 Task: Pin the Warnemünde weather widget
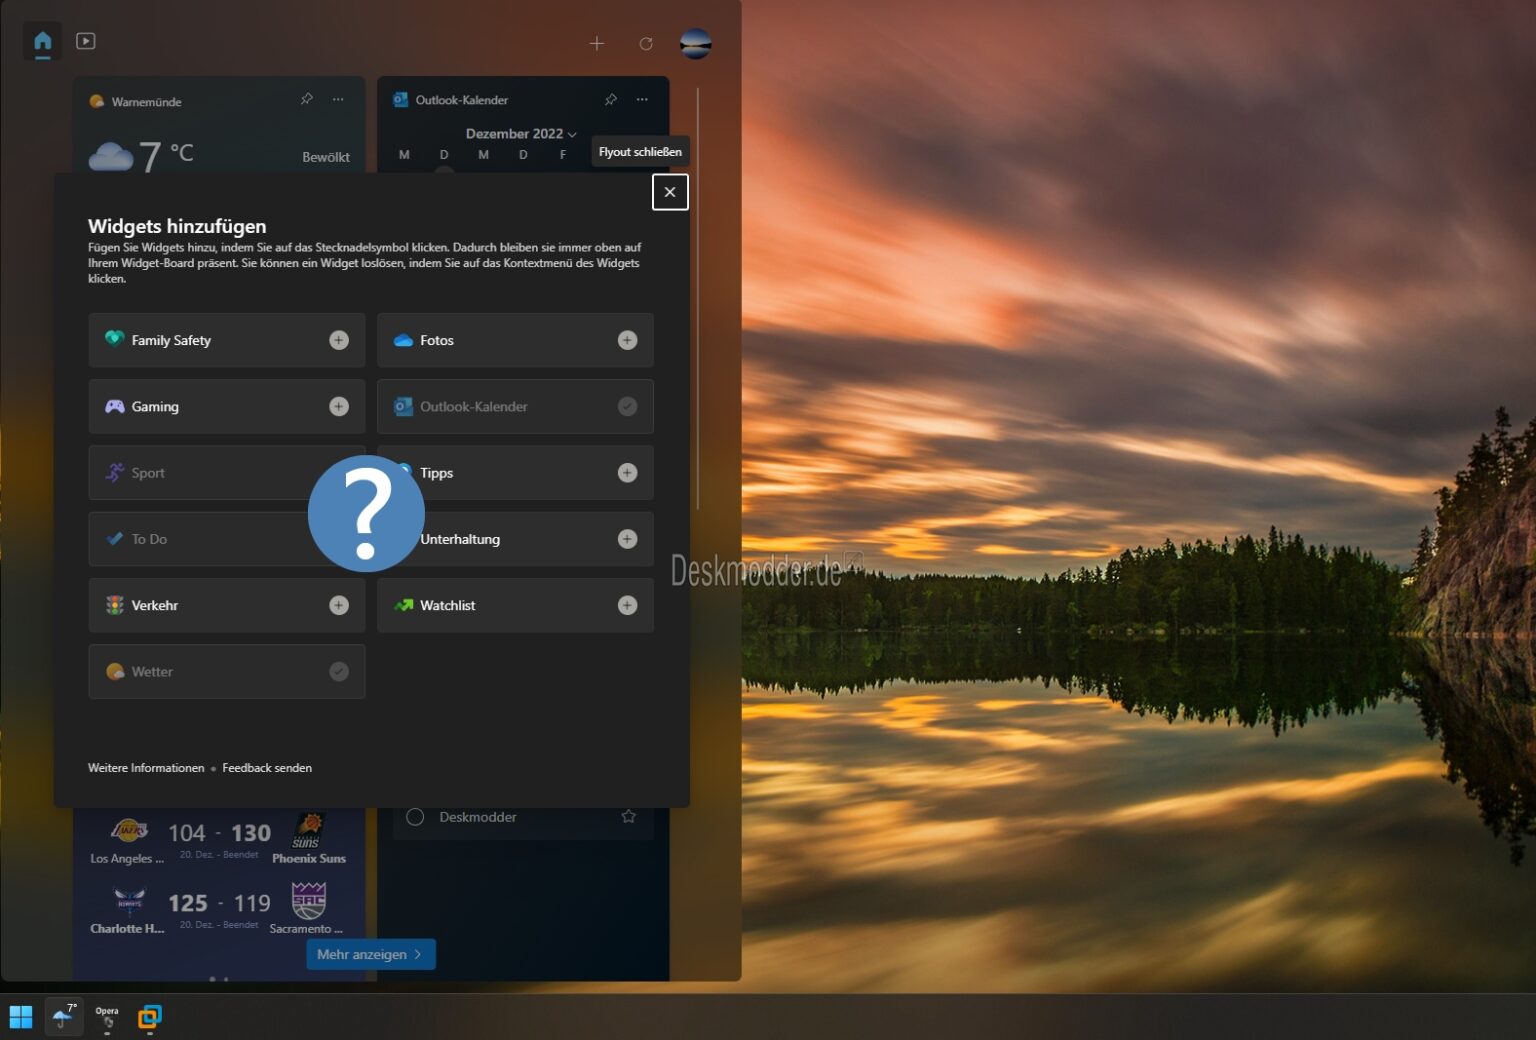[306, 99]
